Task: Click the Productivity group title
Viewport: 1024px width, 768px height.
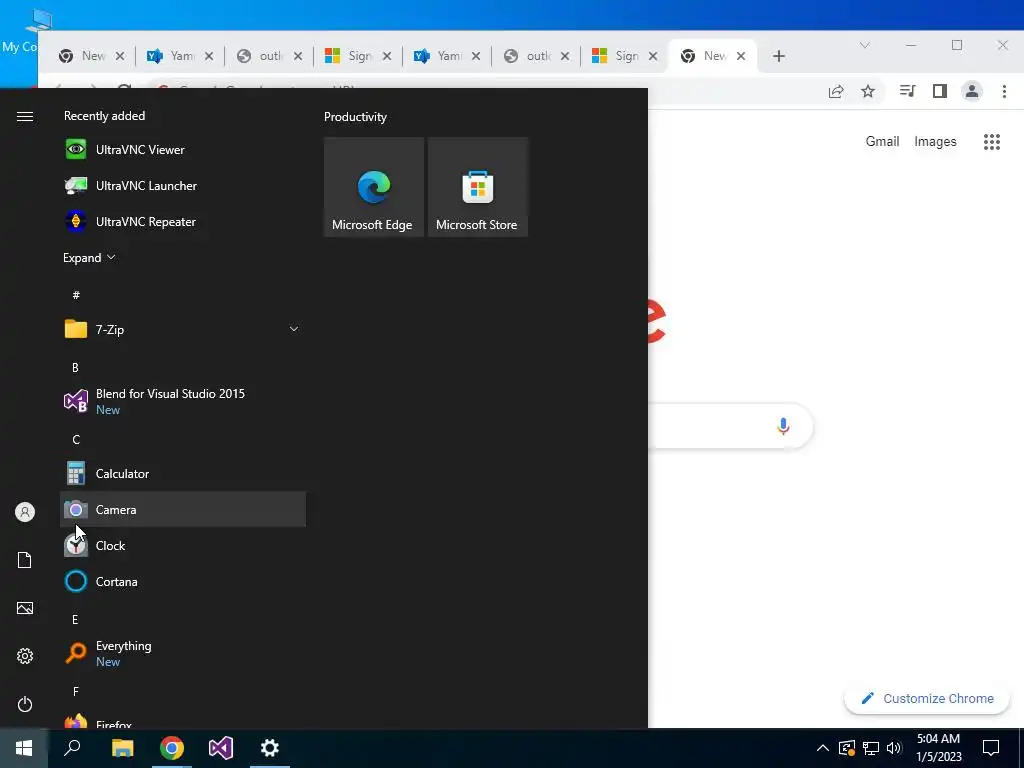Action: [x=355, y=117]
